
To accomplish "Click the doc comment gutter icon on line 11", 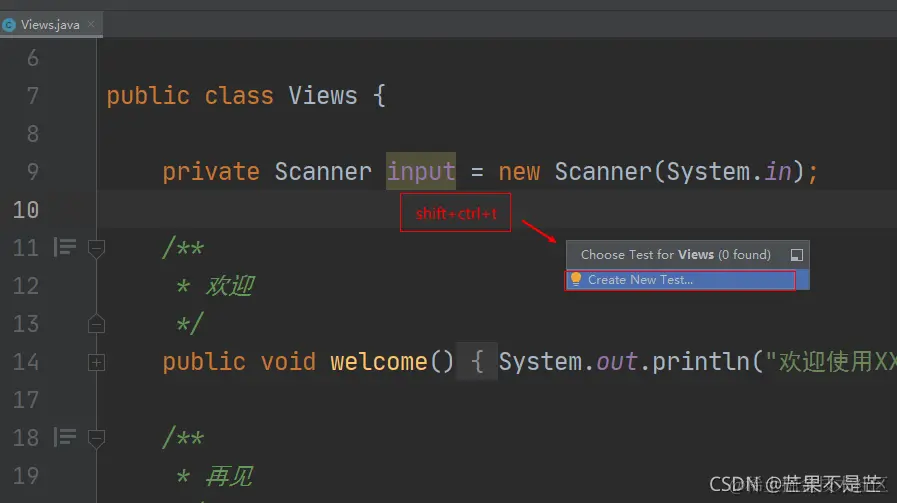I will point(65,247).
